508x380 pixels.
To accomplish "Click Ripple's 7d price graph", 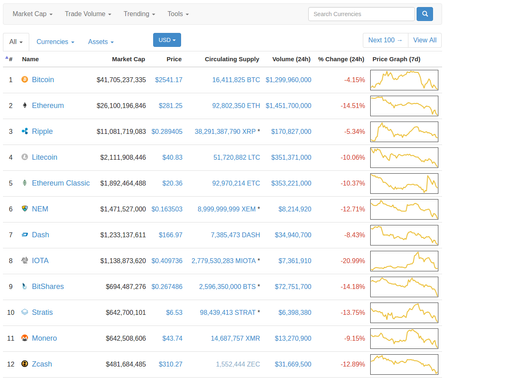I will click(404, 131).
